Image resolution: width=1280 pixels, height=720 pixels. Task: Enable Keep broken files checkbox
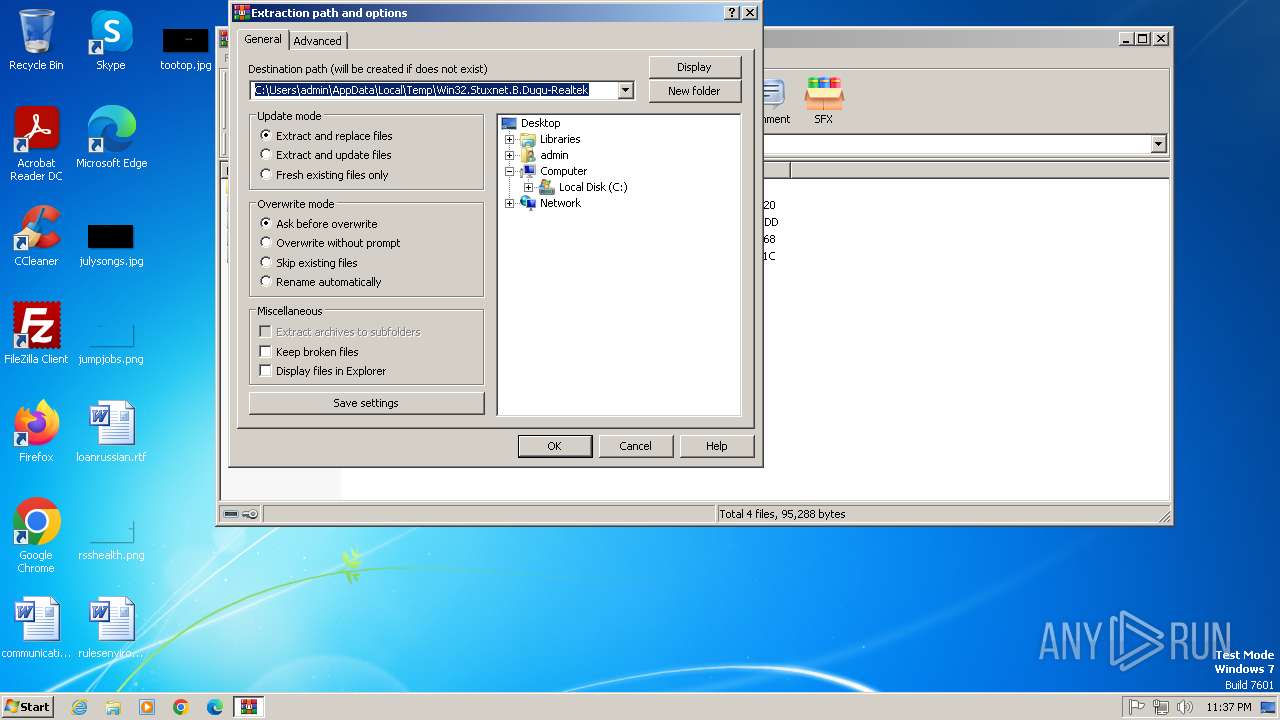(309, 352)
